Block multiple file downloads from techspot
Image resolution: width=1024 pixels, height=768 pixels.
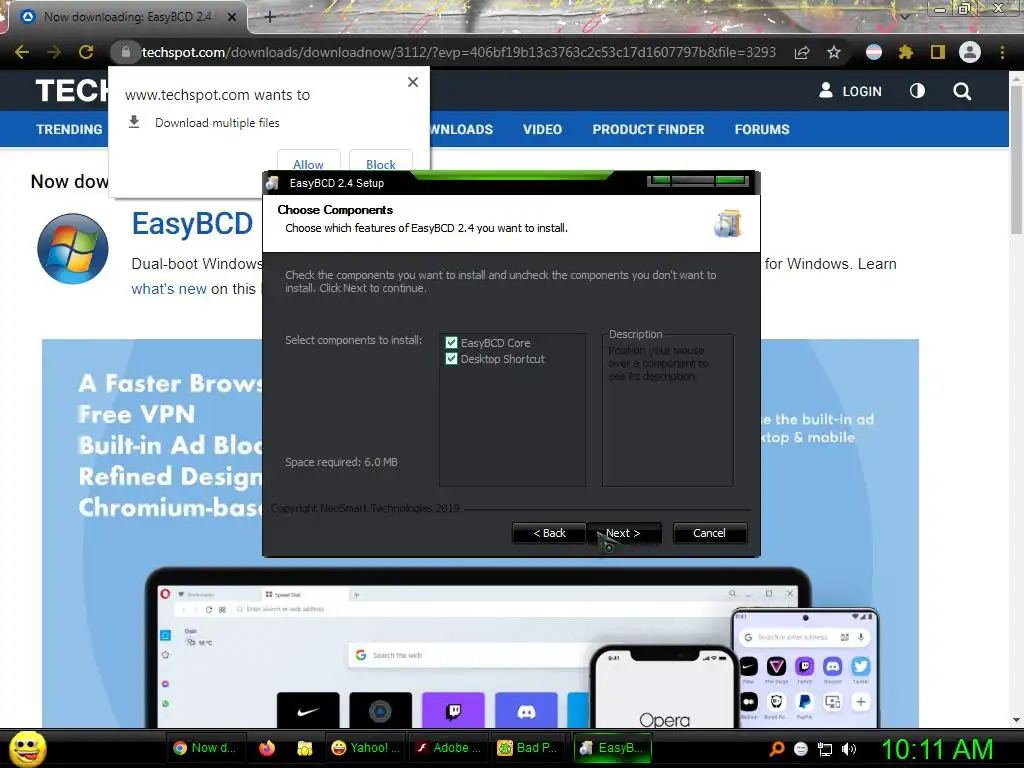pos(381,163)
